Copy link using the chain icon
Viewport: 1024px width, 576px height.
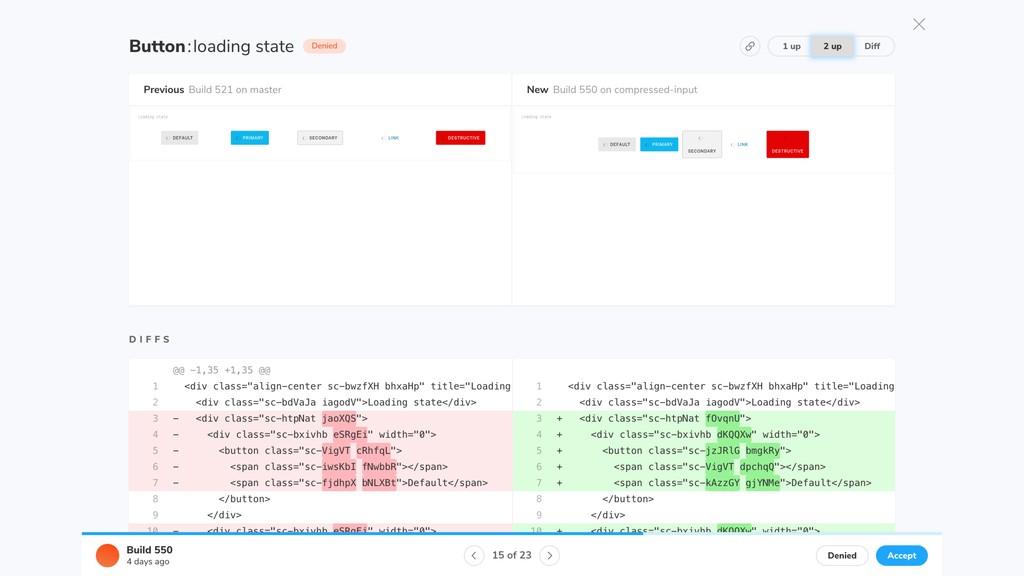tap(750, 46)
